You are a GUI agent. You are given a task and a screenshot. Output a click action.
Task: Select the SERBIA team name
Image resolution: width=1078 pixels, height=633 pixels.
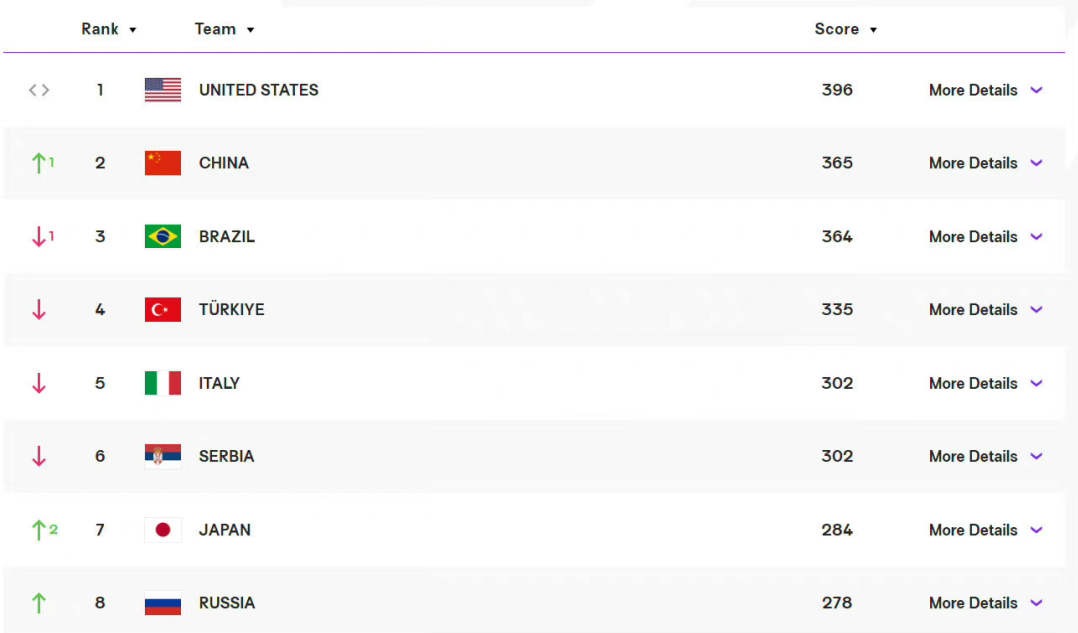click(x=226, y=456)
